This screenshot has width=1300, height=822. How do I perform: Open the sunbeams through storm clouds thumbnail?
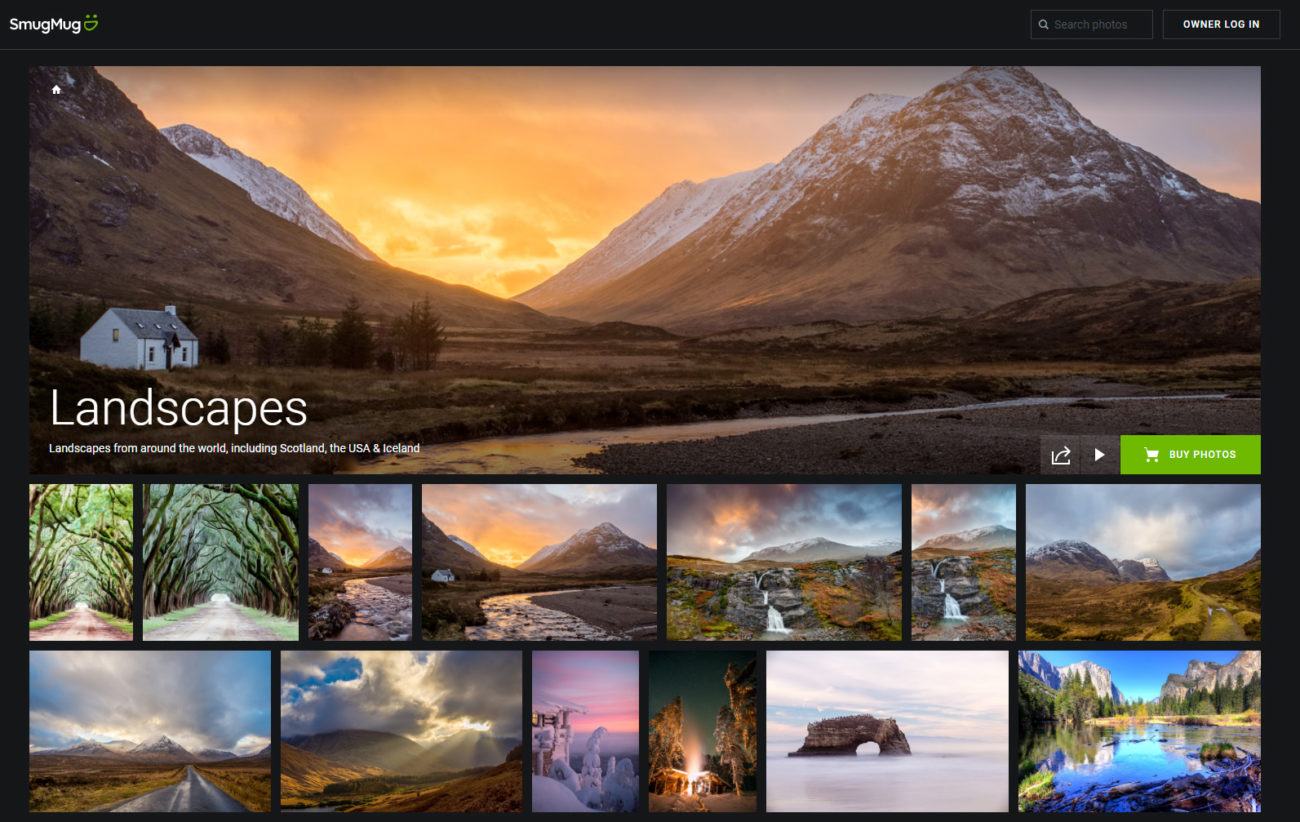click(402, 732)
